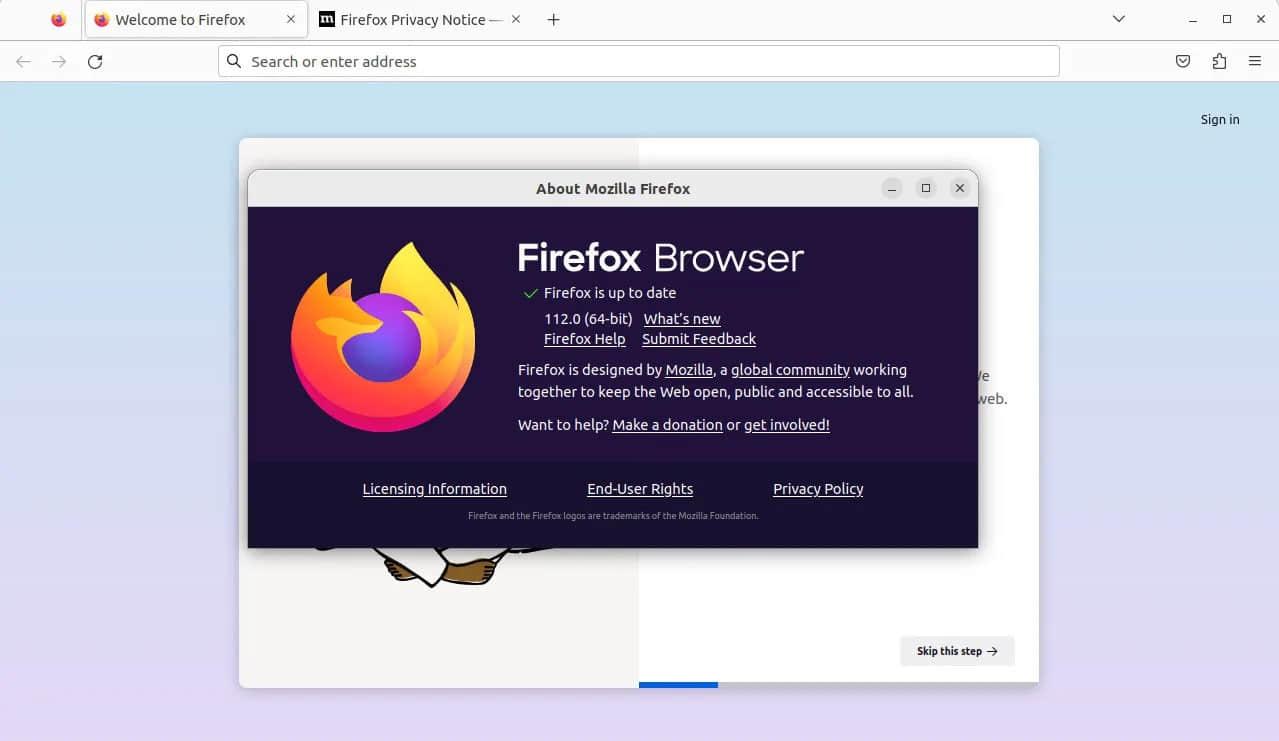Select the Welcome to Firefox tab
Screen dimensions: 1279x741
180,20
